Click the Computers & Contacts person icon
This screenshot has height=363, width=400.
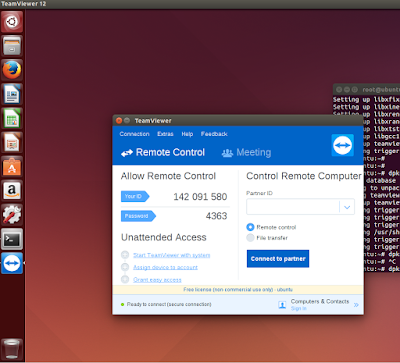coord(282,305)
